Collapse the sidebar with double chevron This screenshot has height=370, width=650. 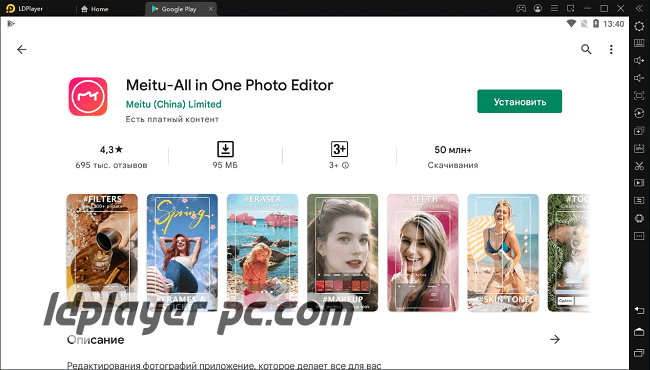tap(639, 8)
